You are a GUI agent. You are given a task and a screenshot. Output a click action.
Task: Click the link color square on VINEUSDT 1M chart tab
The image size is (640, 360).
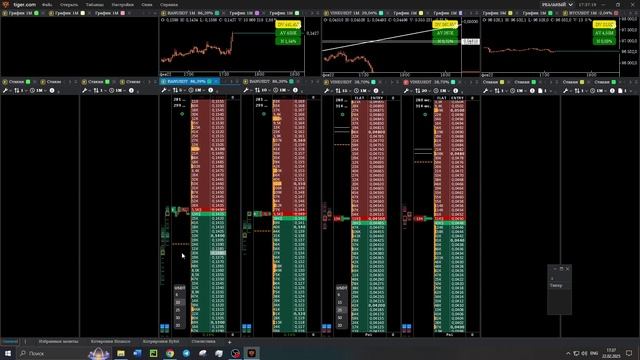[381, 13]
